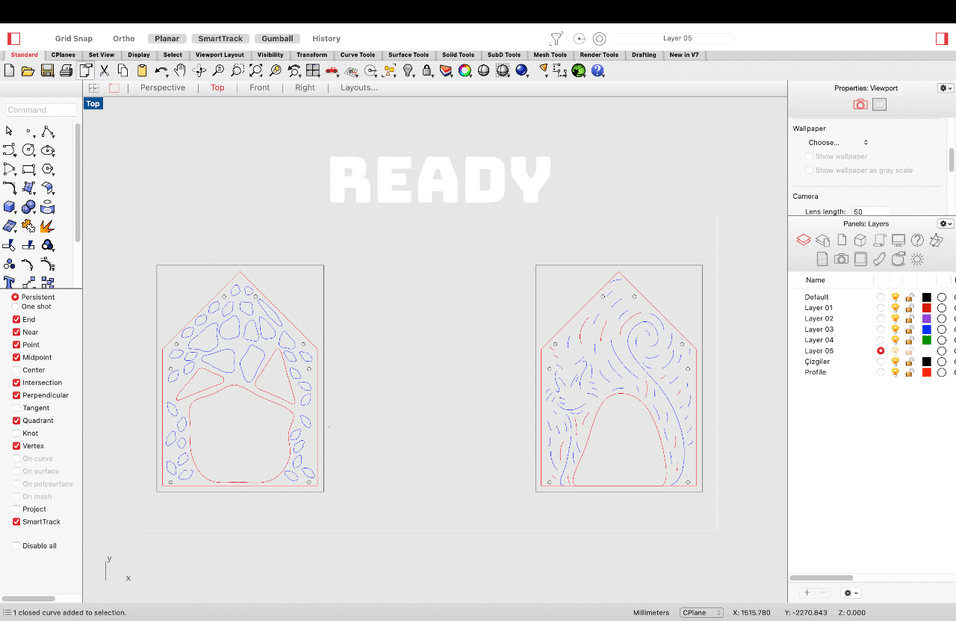Open the Help panel in Panels bar

coord(918,241)
